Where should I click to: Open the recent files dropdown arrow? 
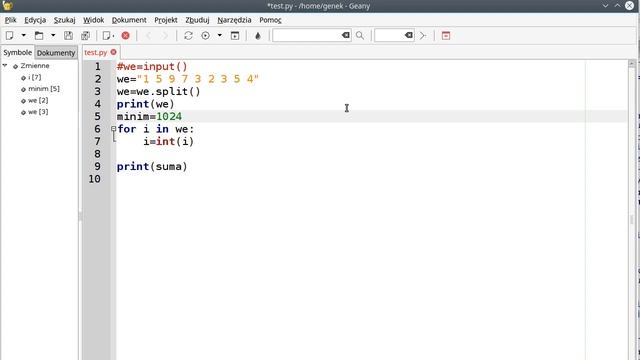click(x=53, y=36)
